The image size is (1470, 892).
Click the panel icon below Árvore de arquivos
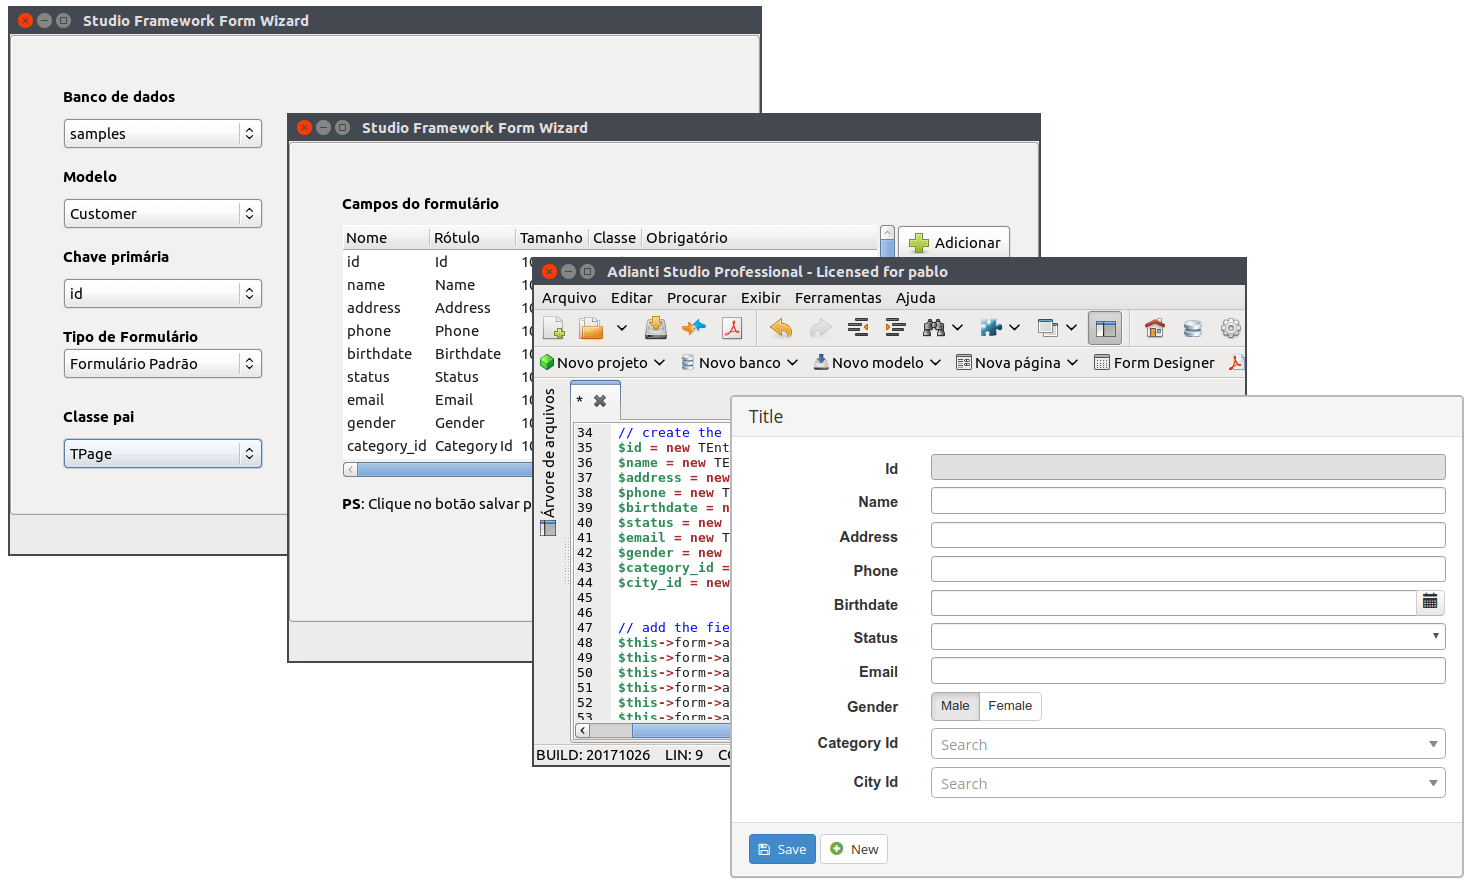[548, 528]
